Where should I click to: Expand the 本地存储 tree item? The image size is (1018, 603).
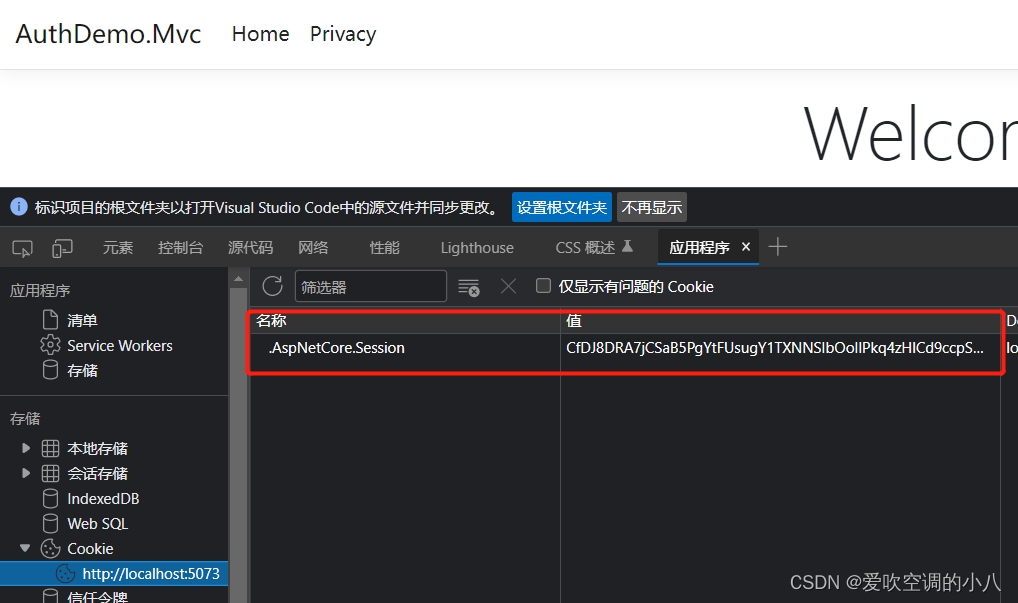click(x=26, y=448)
